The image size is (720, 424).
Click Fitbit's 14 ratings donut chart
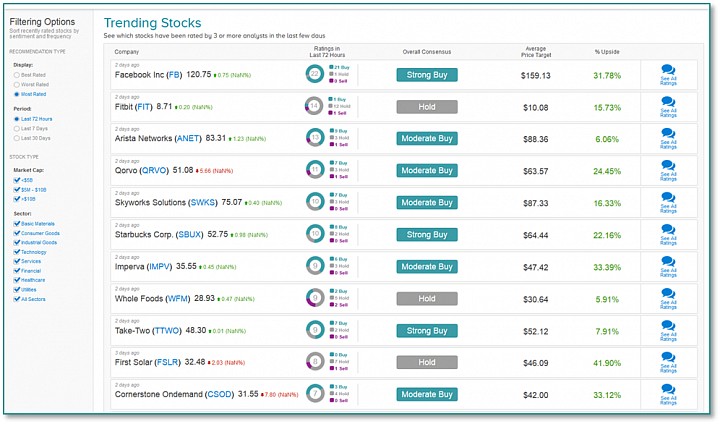coord(314,106)
